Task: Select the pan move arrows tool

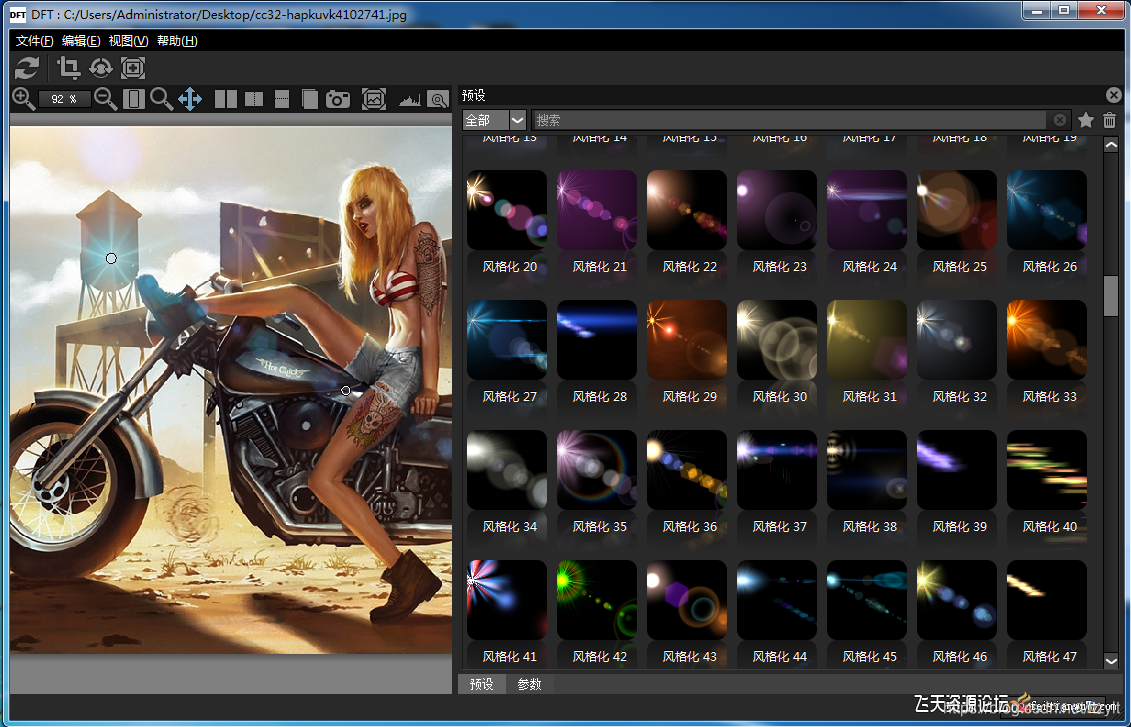Action: click(190, 99)
